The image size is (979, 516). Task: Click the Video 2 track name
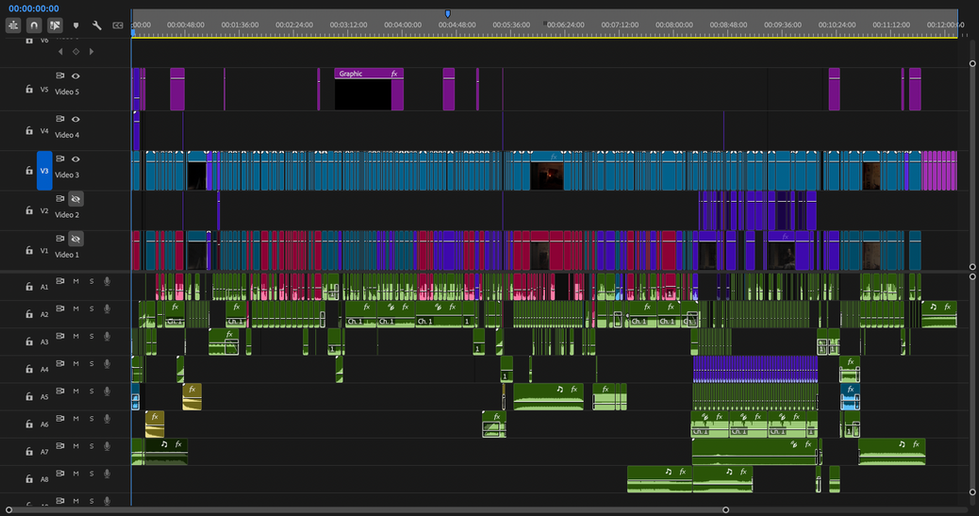[67, 215]
